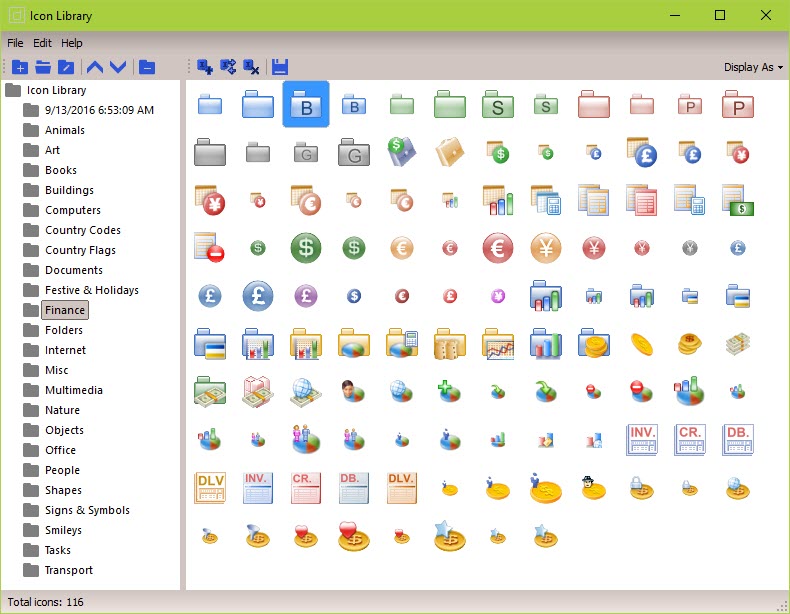The width and height of the screenshot is (790, 614).
Task: Select the blue CR. credit document icon
Action: [690, 439]
